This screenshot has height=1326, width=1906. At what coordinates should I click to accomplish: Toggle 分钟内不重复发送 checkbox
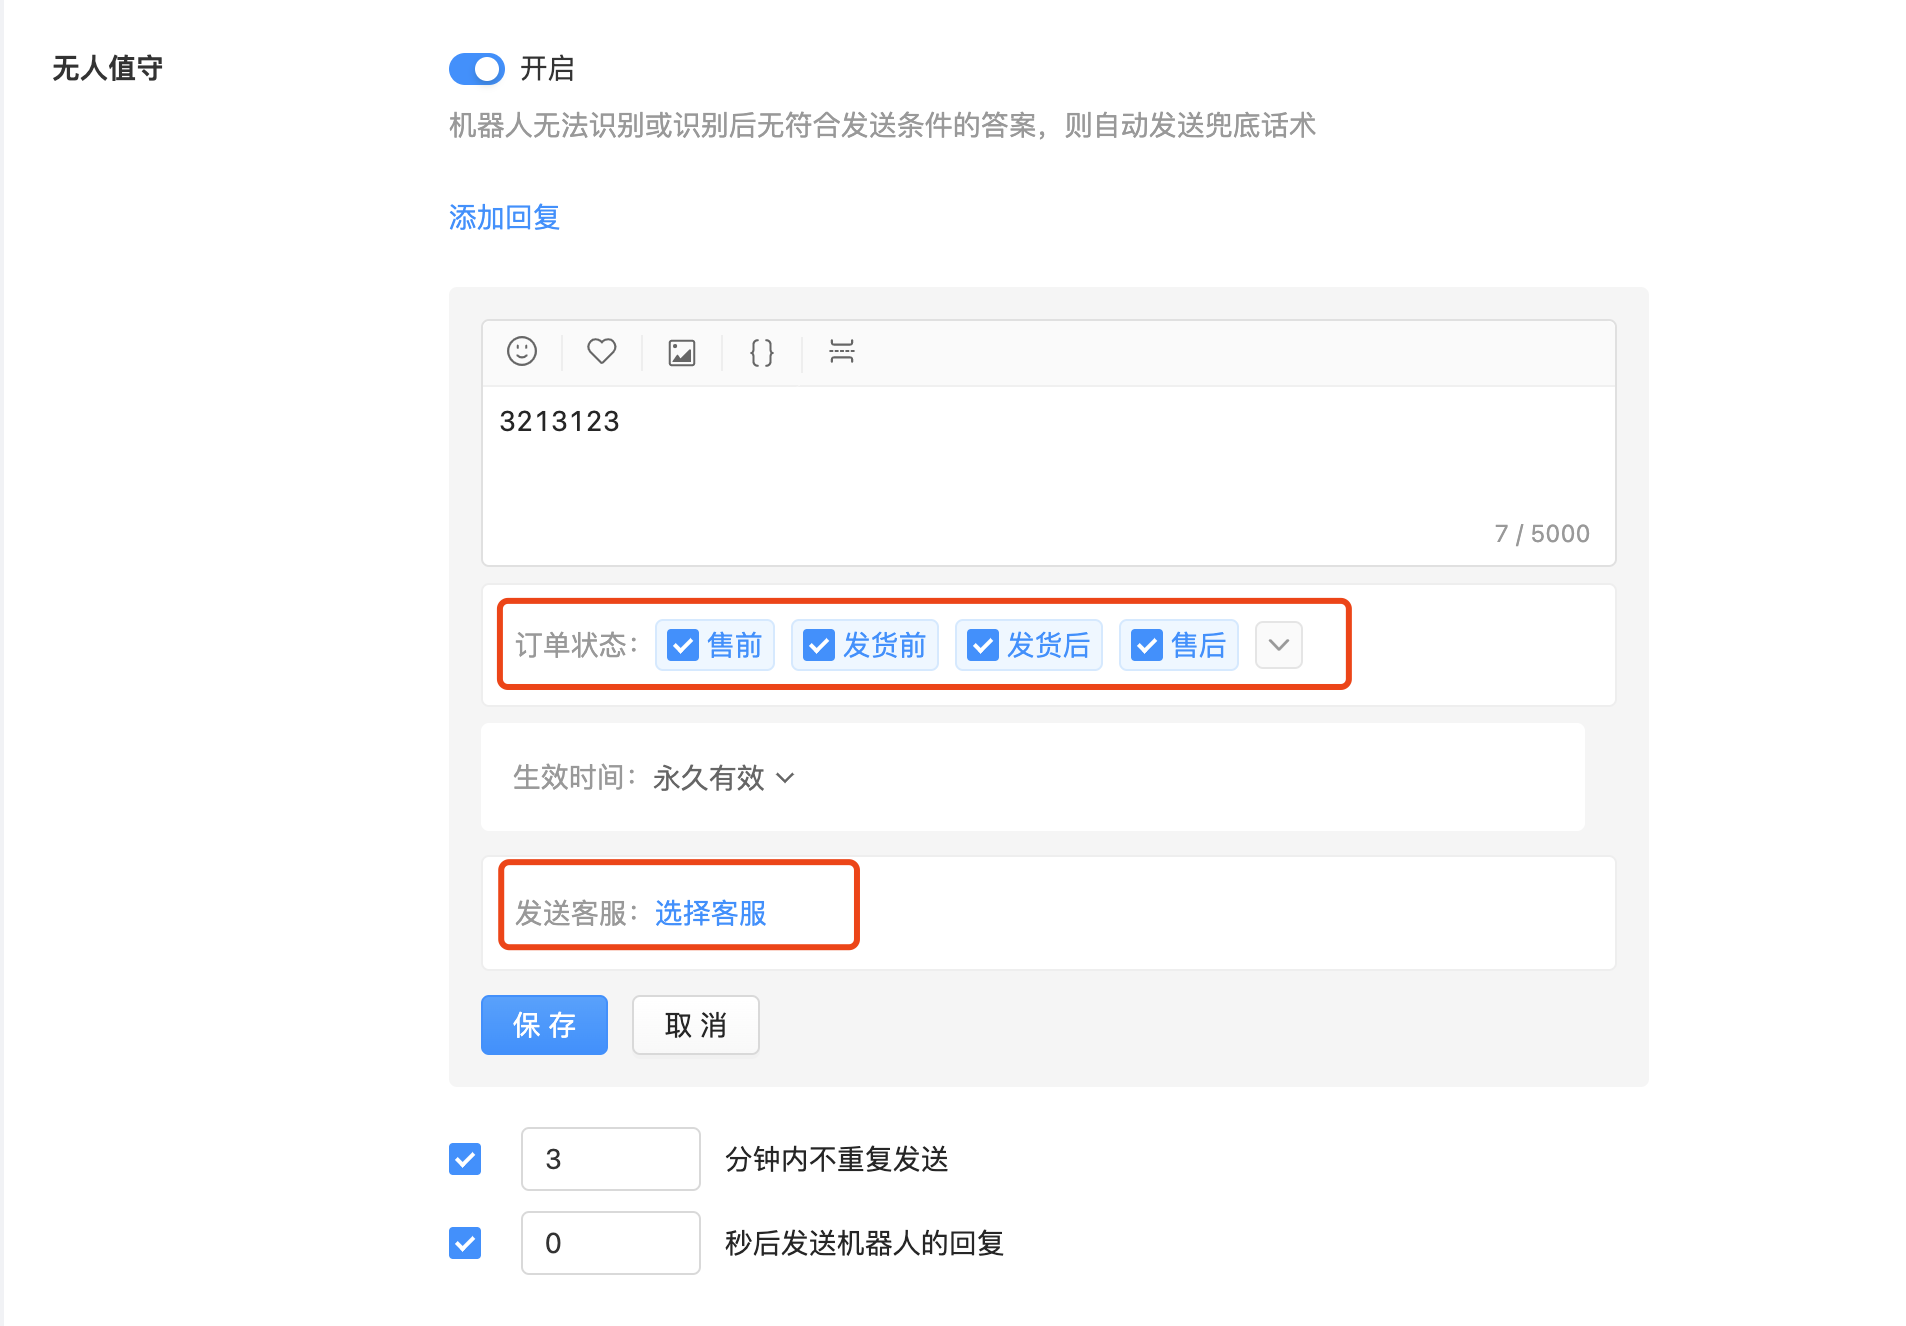click(465, 1159)
